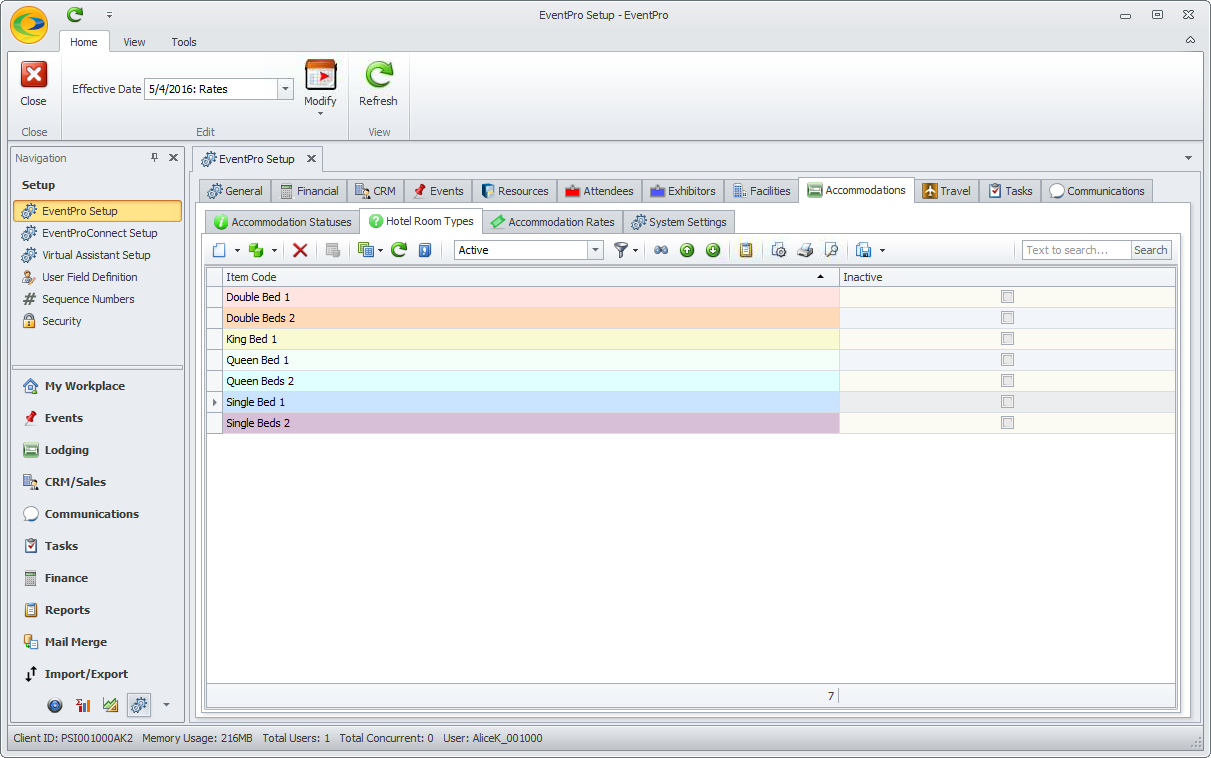The height and width of the screenshot is (758, 1211).
Task: Click the green up arrow icon
Action: click(687, 250)
